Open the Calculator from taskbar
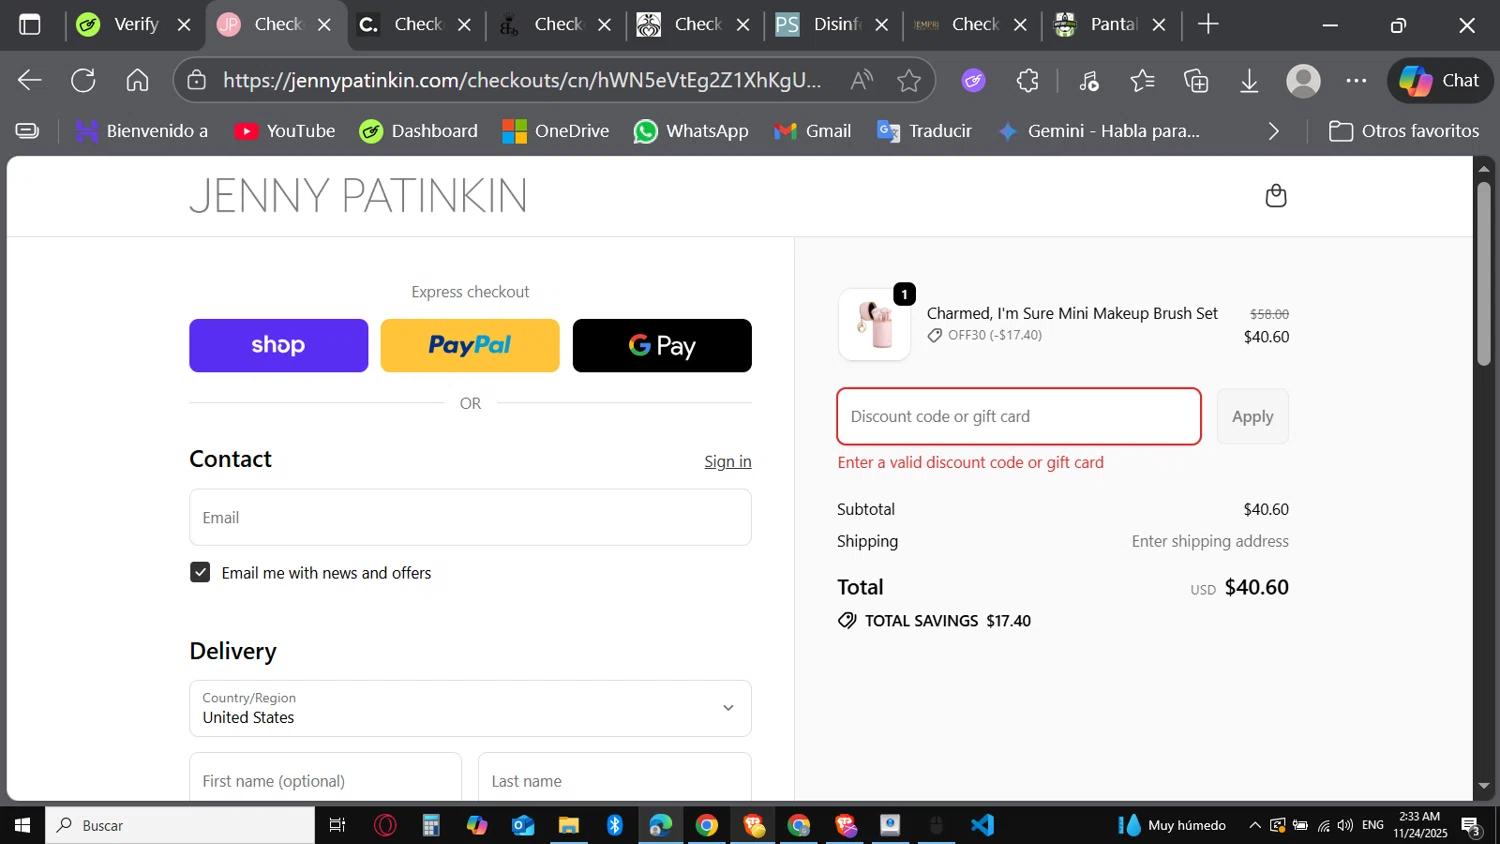Screen dimensions: 1500x844 click(431, 825)
